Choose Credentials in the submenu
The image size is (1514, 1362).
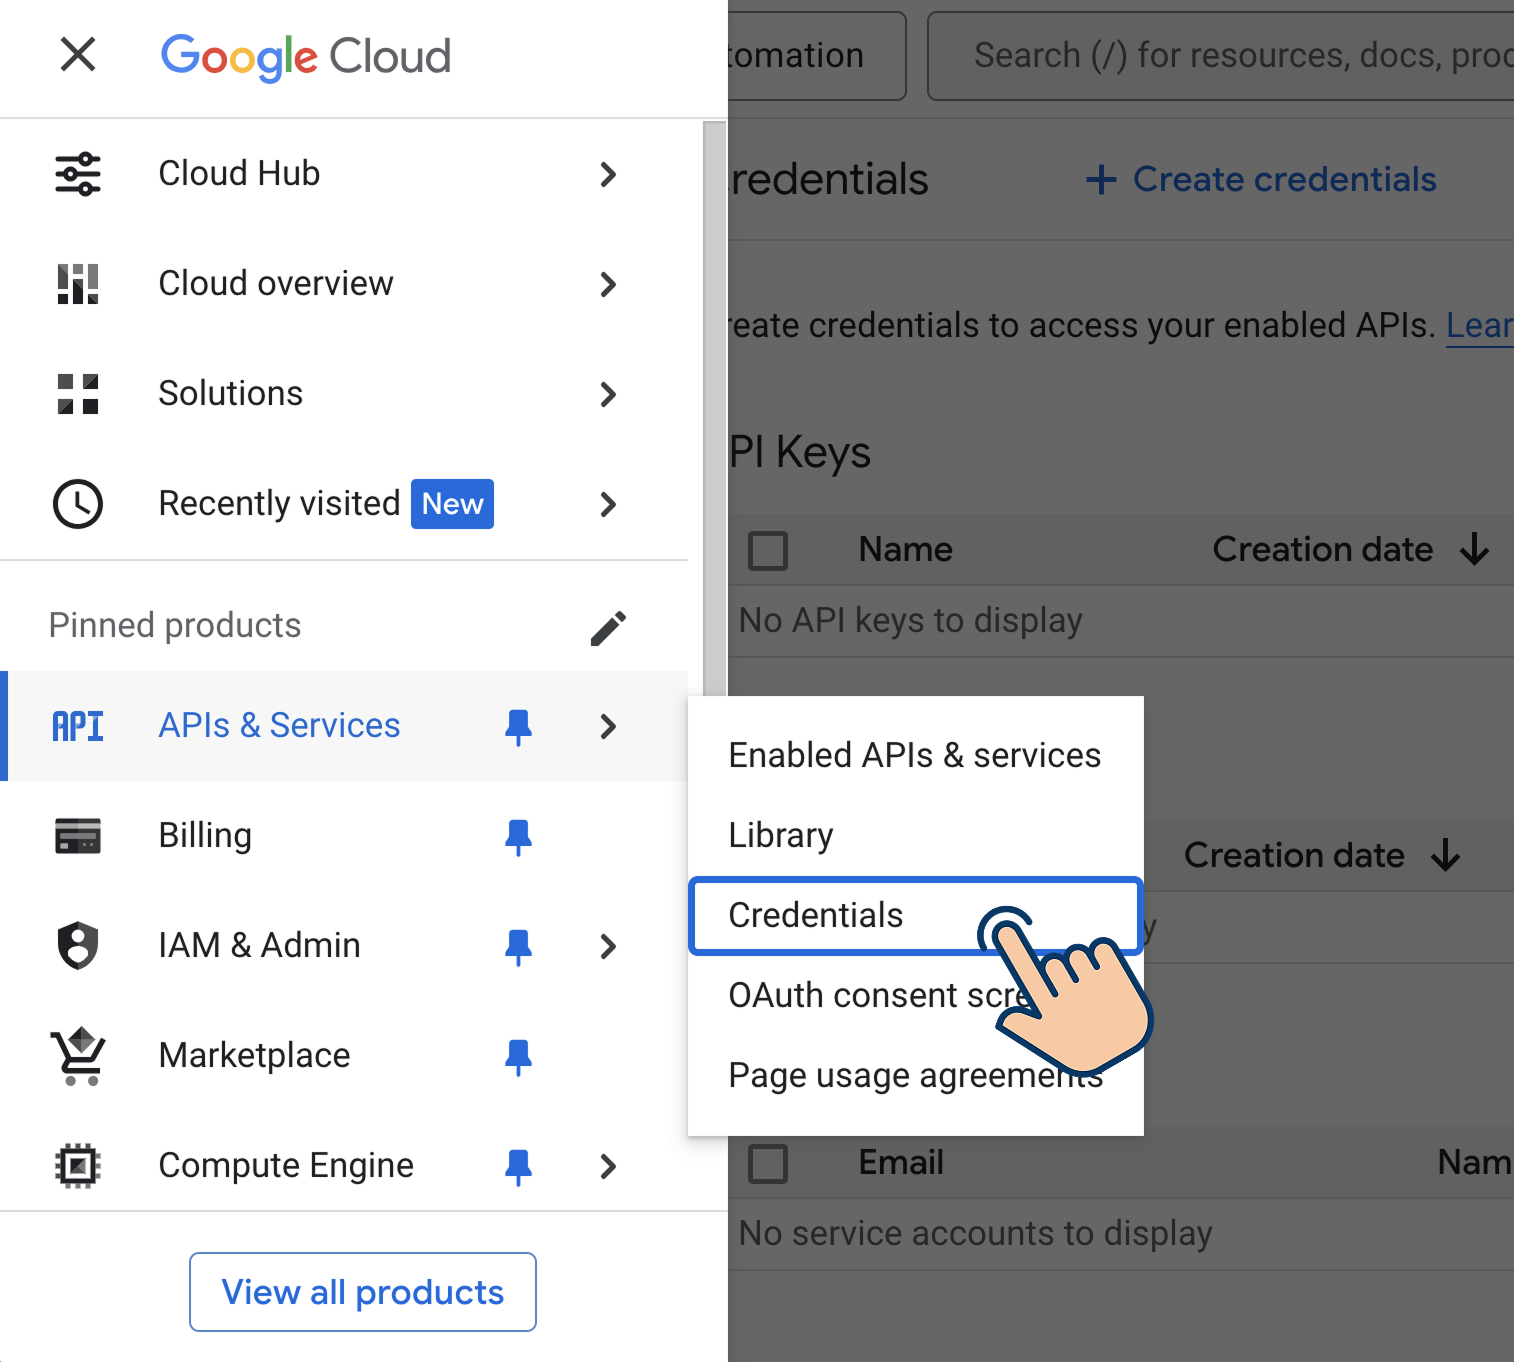pos(915,916)
